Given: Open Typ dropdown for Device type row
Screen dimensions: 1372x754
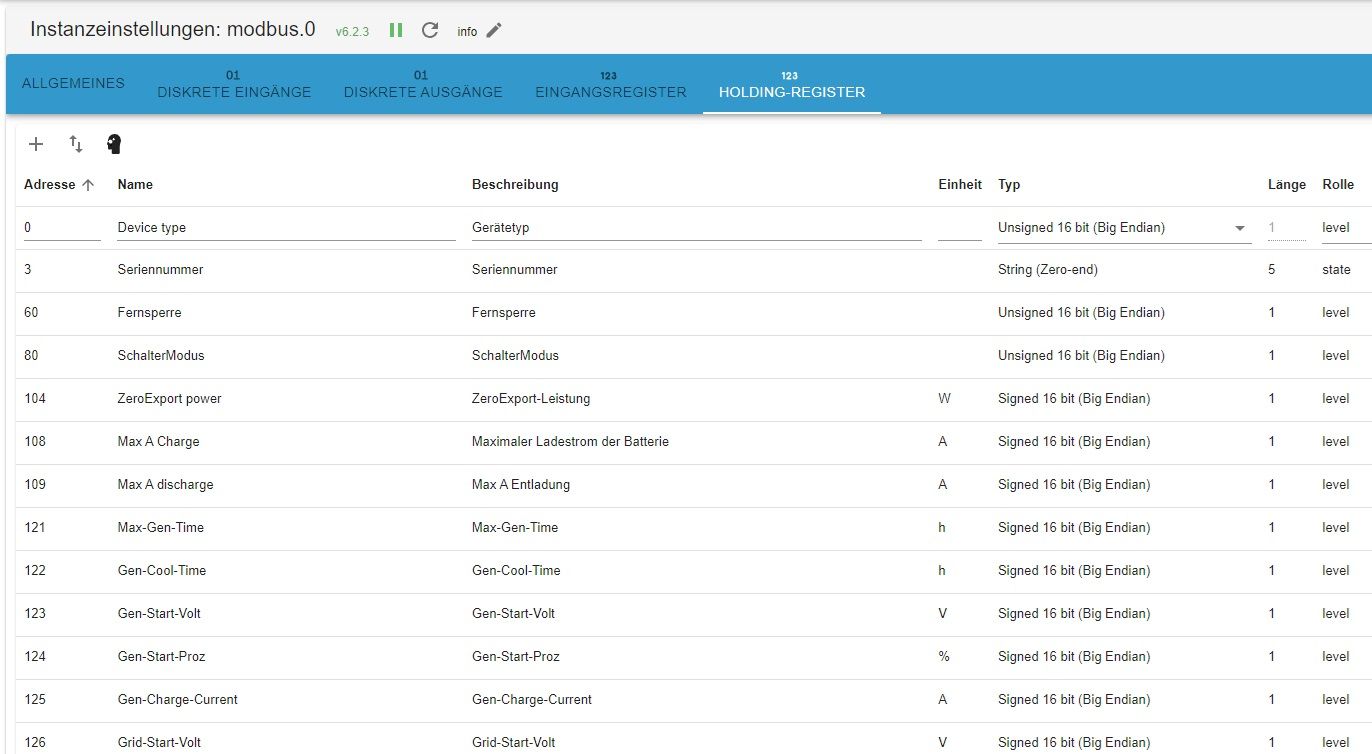Looking at the screenshot, I should pos(1124,228).
